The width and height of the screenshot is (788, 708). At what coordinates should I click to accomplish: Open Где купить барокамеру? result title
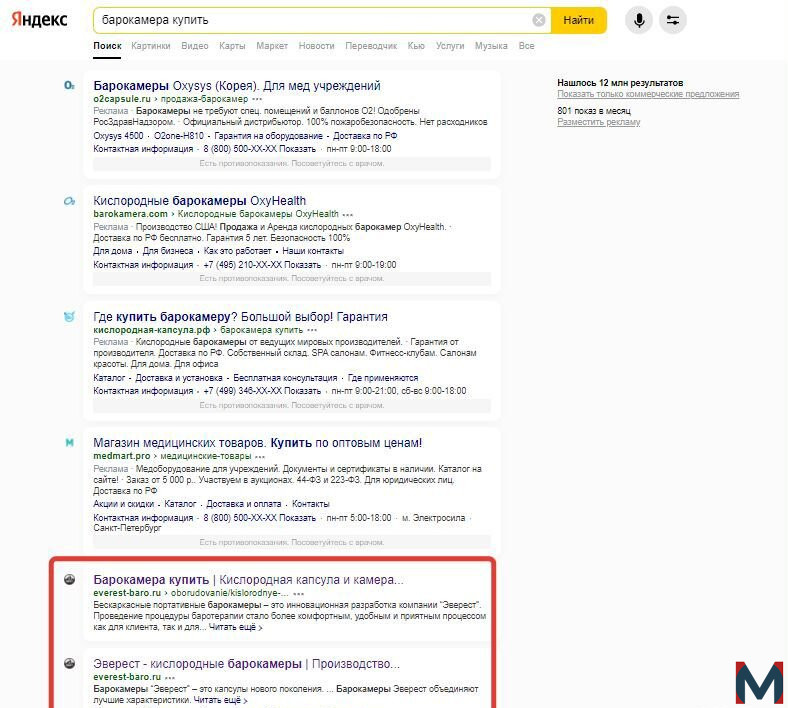coord(240,317)
